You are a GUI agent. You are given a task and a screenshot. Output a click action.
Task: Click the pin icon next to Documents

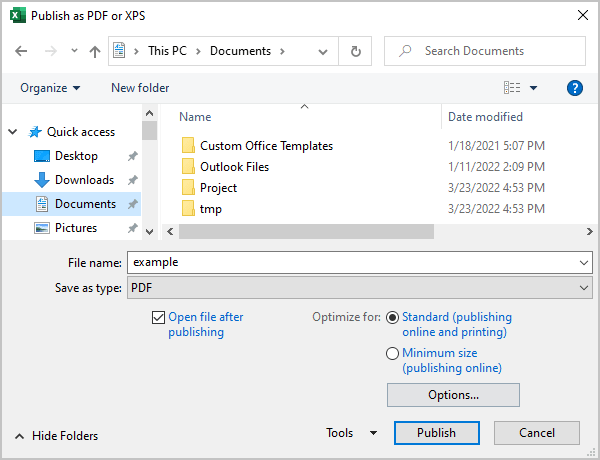coord(132,204)
